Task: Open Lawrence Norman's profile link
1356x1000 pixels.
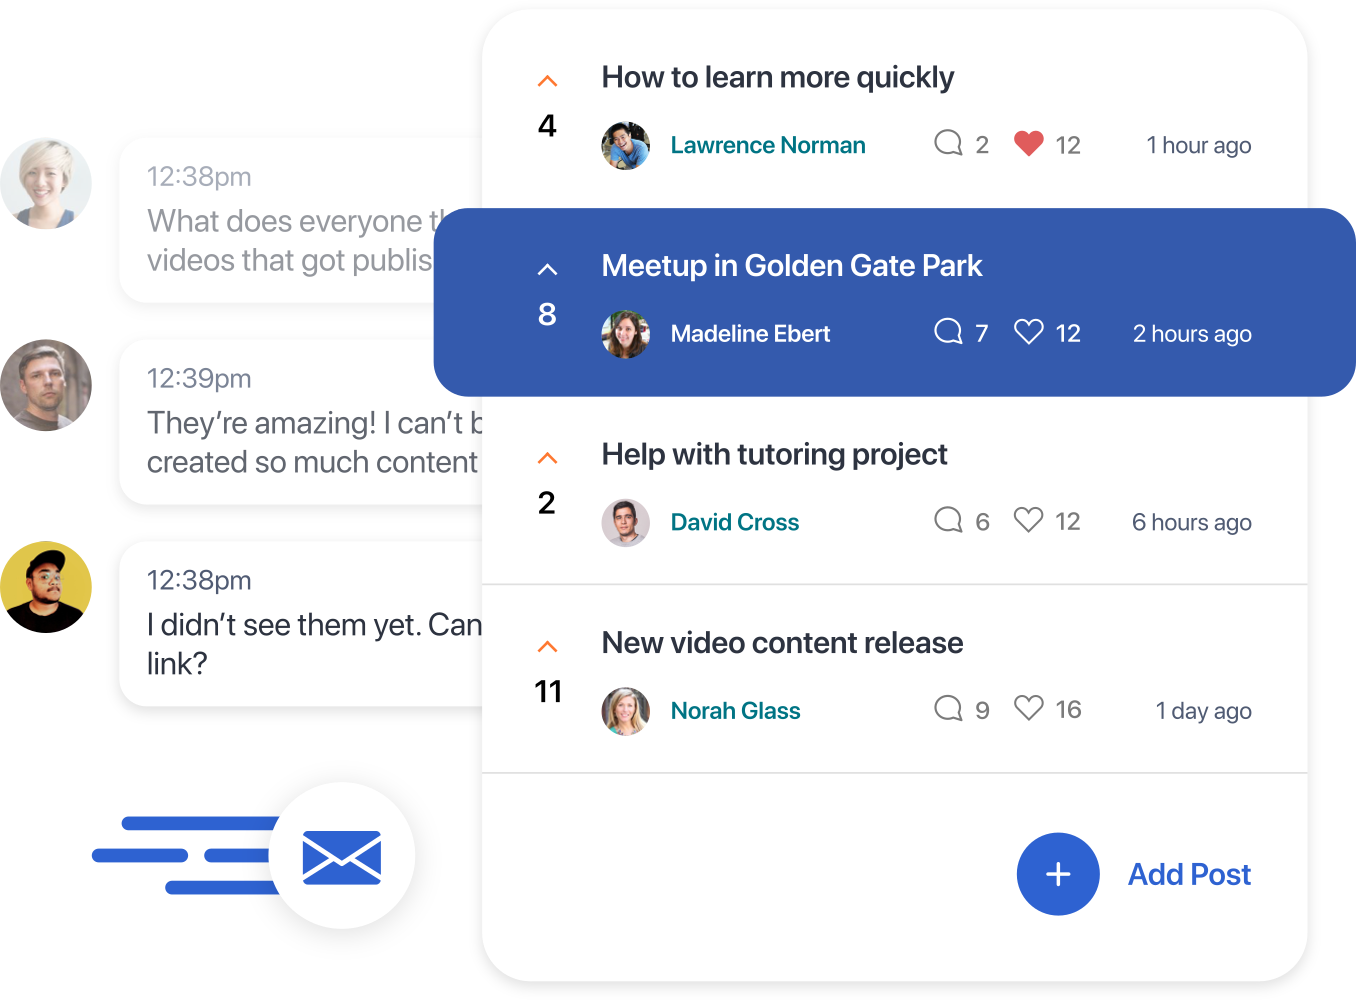Action: 768,145
